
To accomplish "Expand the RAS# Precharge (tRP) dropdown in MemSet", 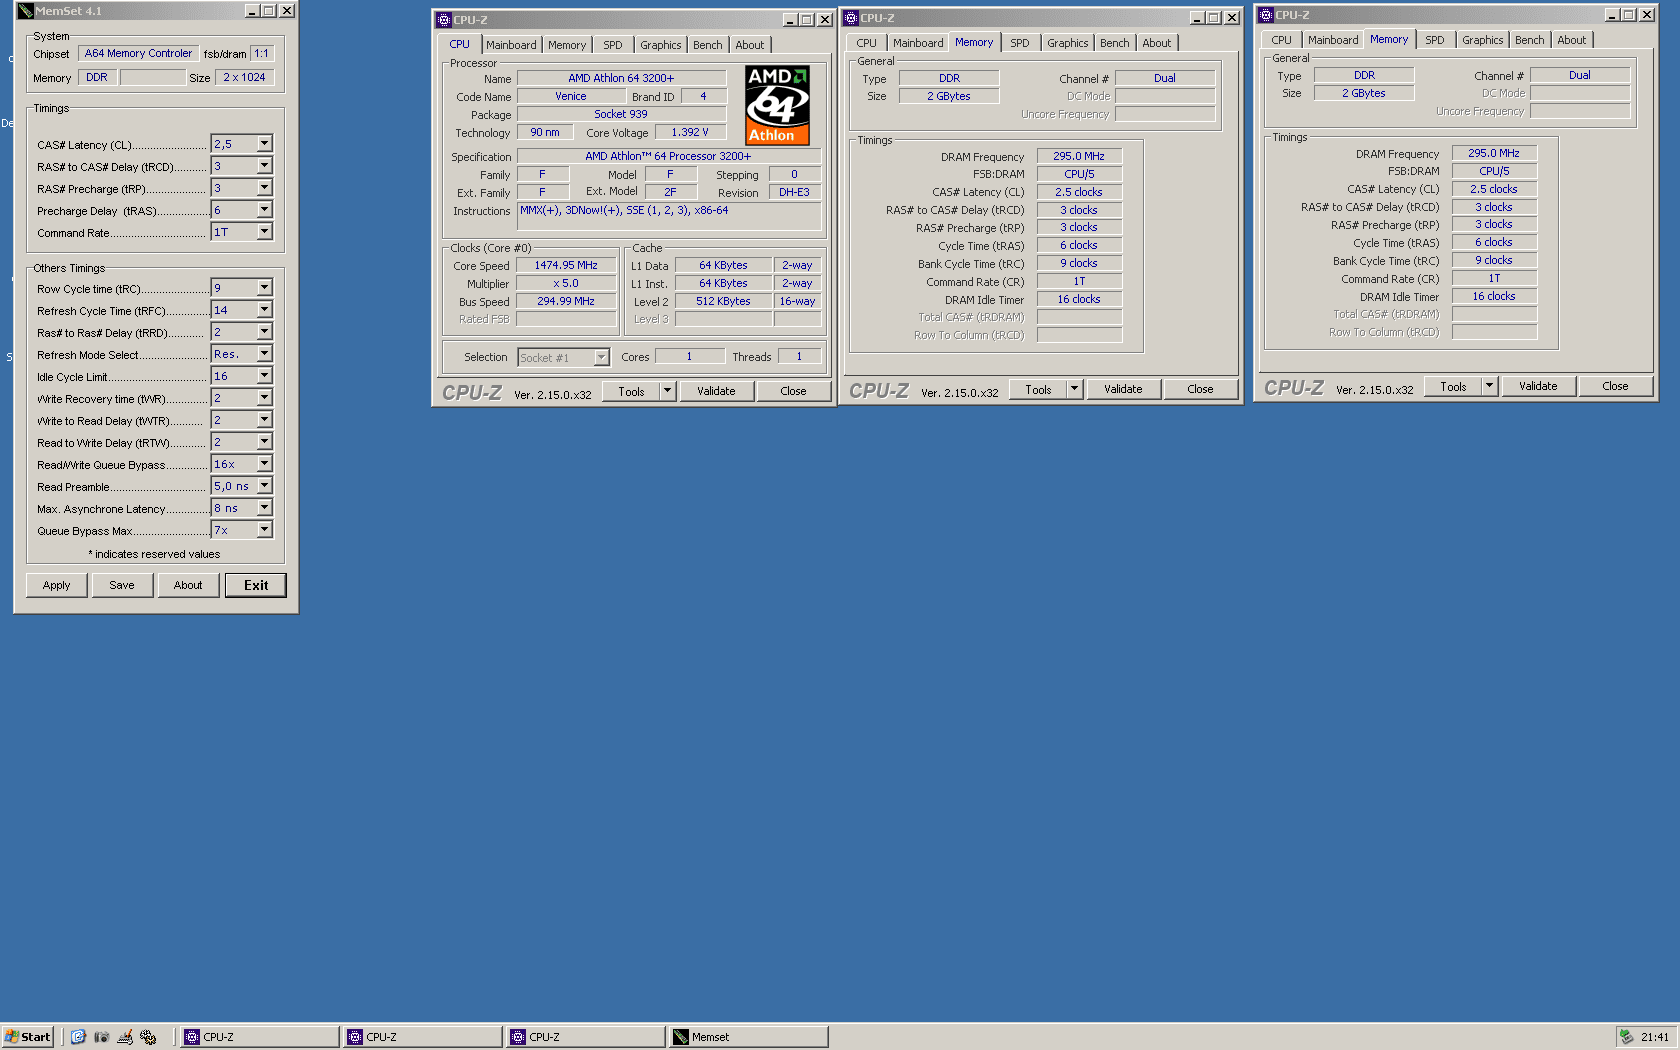I will coord(265,188).
